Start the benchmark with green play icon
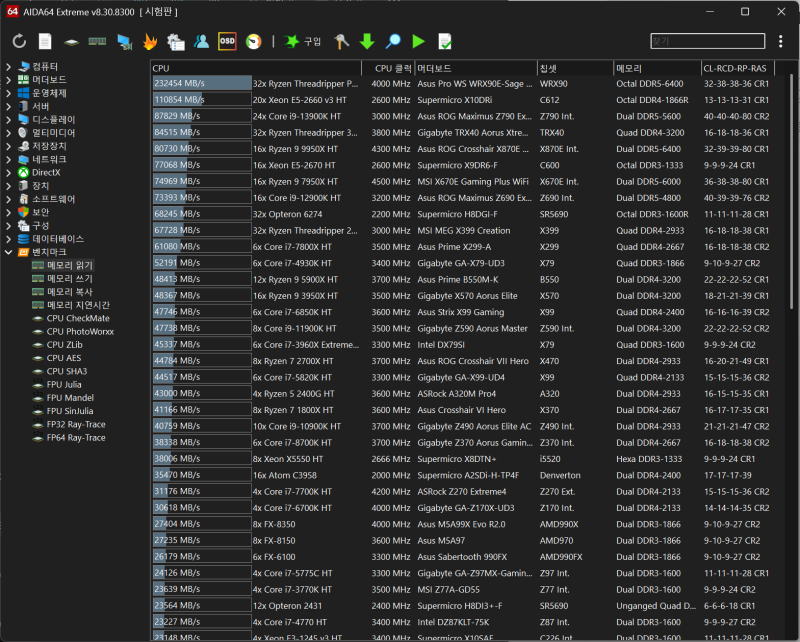This screenshot has width=800, height=642. point(418,41)
